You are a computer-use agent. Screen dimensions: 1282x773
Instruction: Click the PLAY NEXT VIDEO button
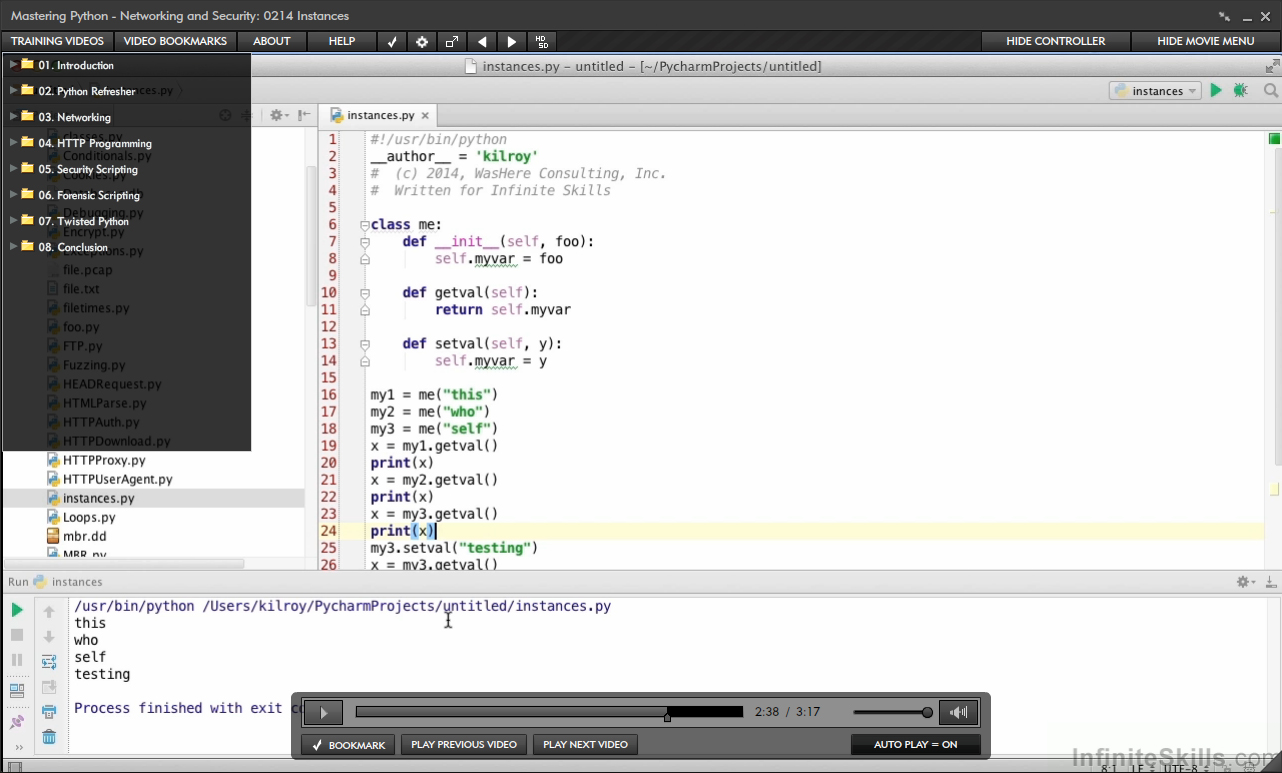pyautogui.click(x=585, y=745)
